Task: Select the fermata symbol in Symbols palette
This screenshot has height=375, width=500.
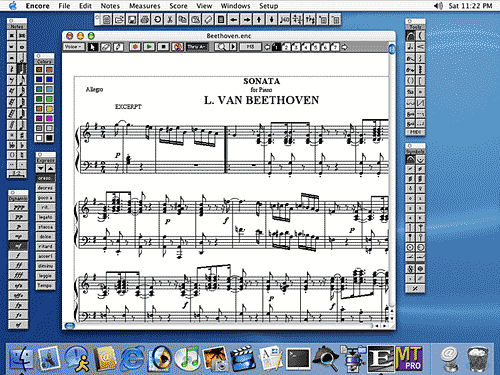Action: (410, 159)
